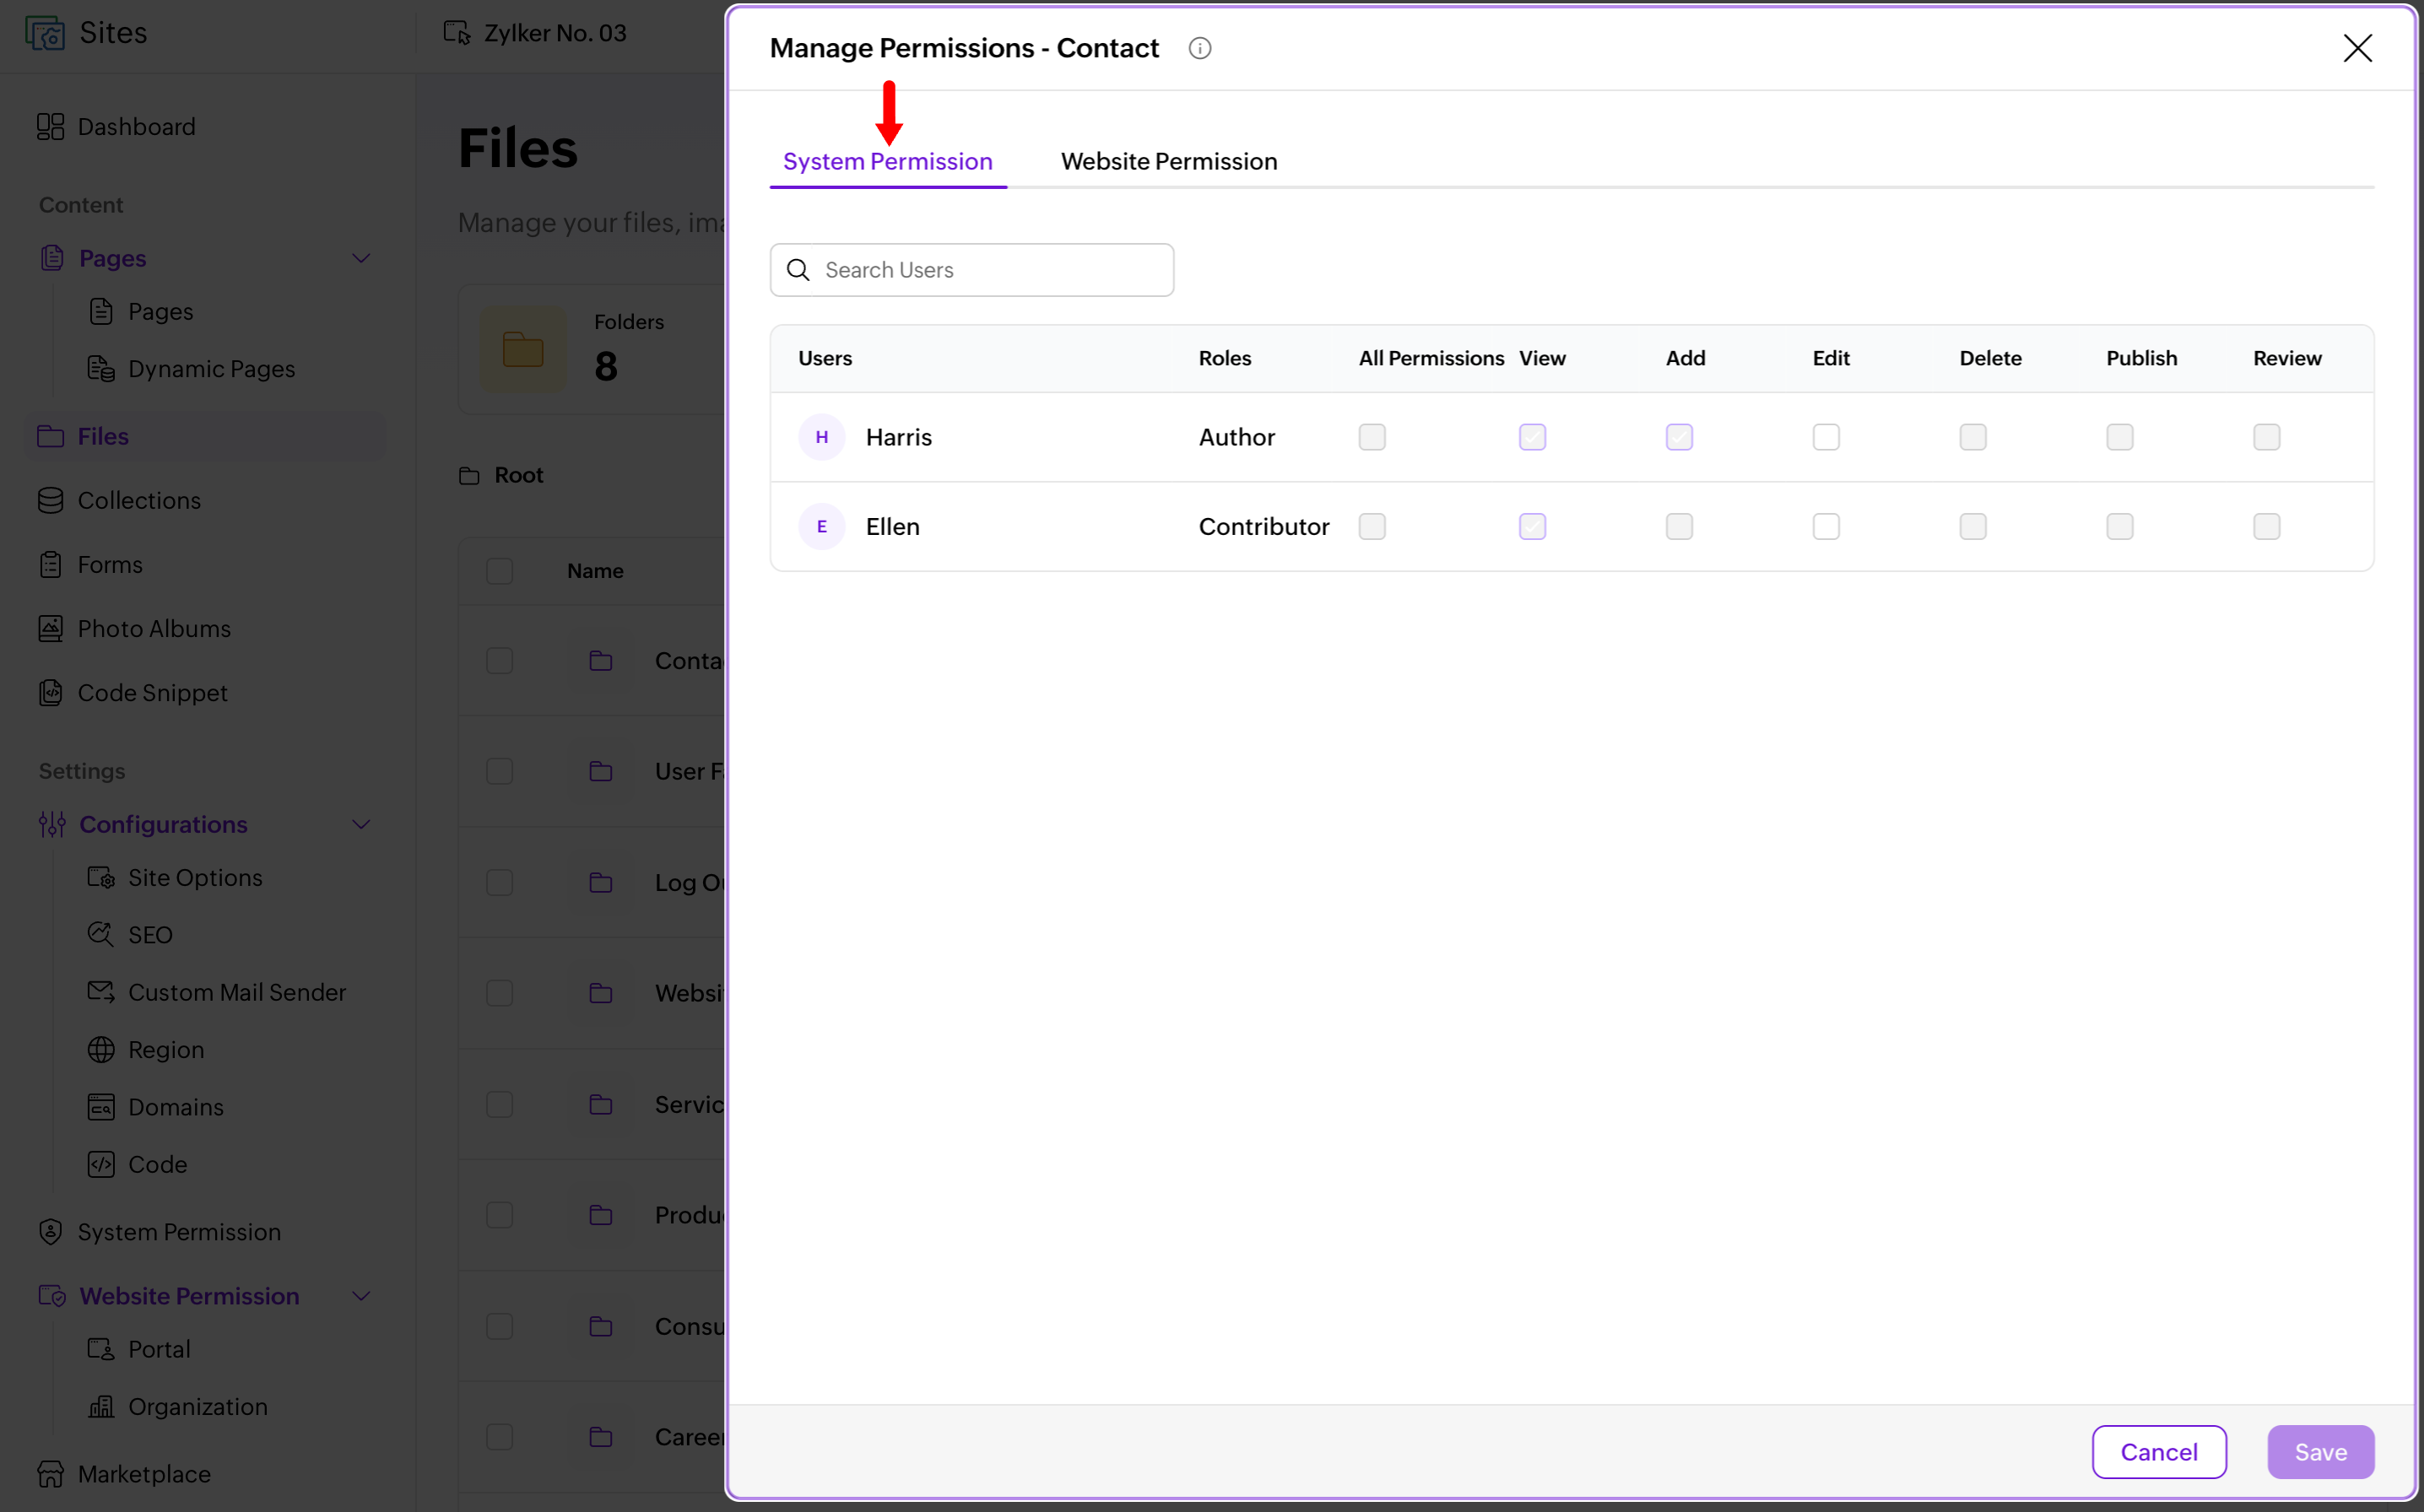Open the Photo Albums sidebar icon
Viewport: 2424px width, 1512px height.
click(x=50, y=629)
